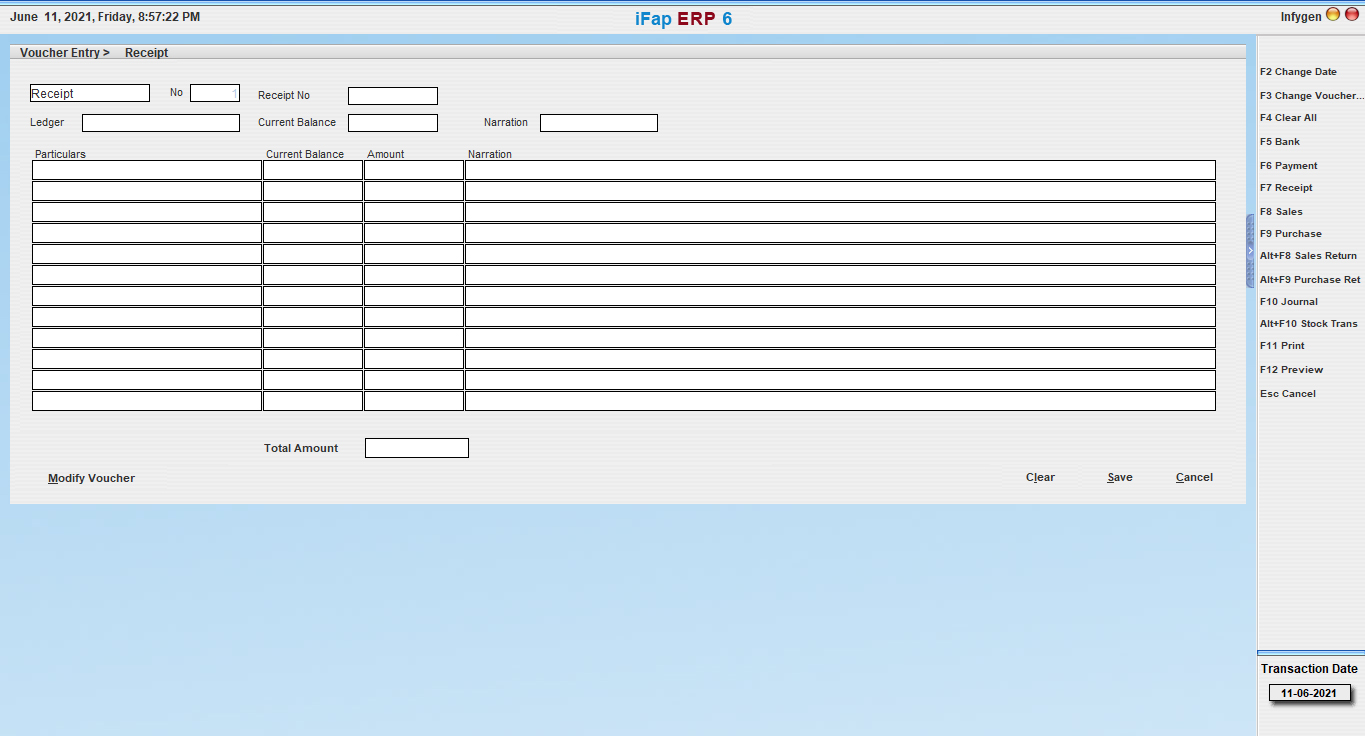This screenshot has height=736, width=1365.
Task: Expand the side panel collapse handle
Action: 1250,251
